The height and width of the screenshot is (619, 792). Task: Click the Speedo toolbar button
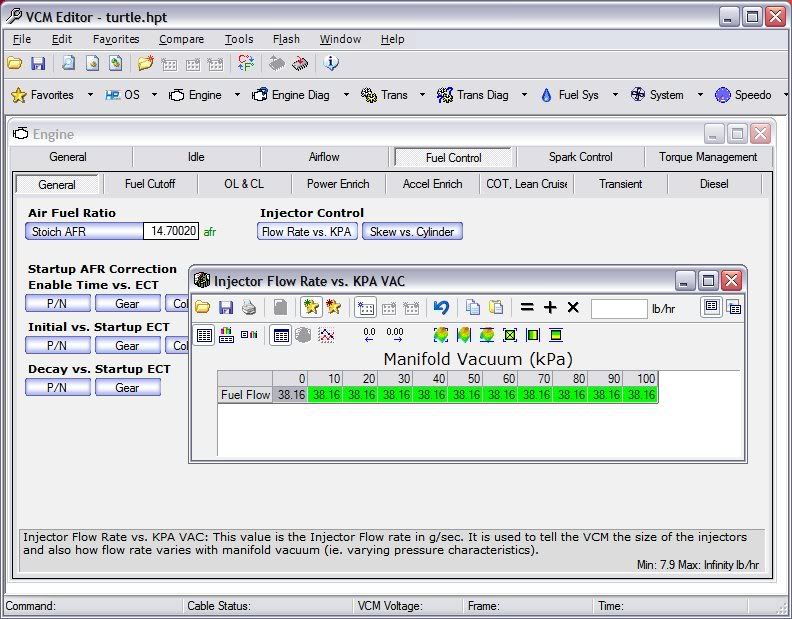click(743, 94)
